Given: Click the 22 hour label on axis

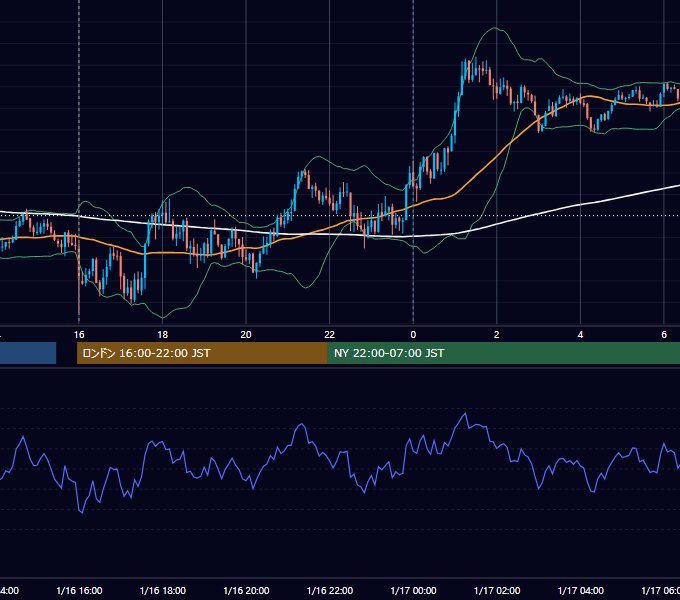Looking at the screenshot, I should pos(330,335).
